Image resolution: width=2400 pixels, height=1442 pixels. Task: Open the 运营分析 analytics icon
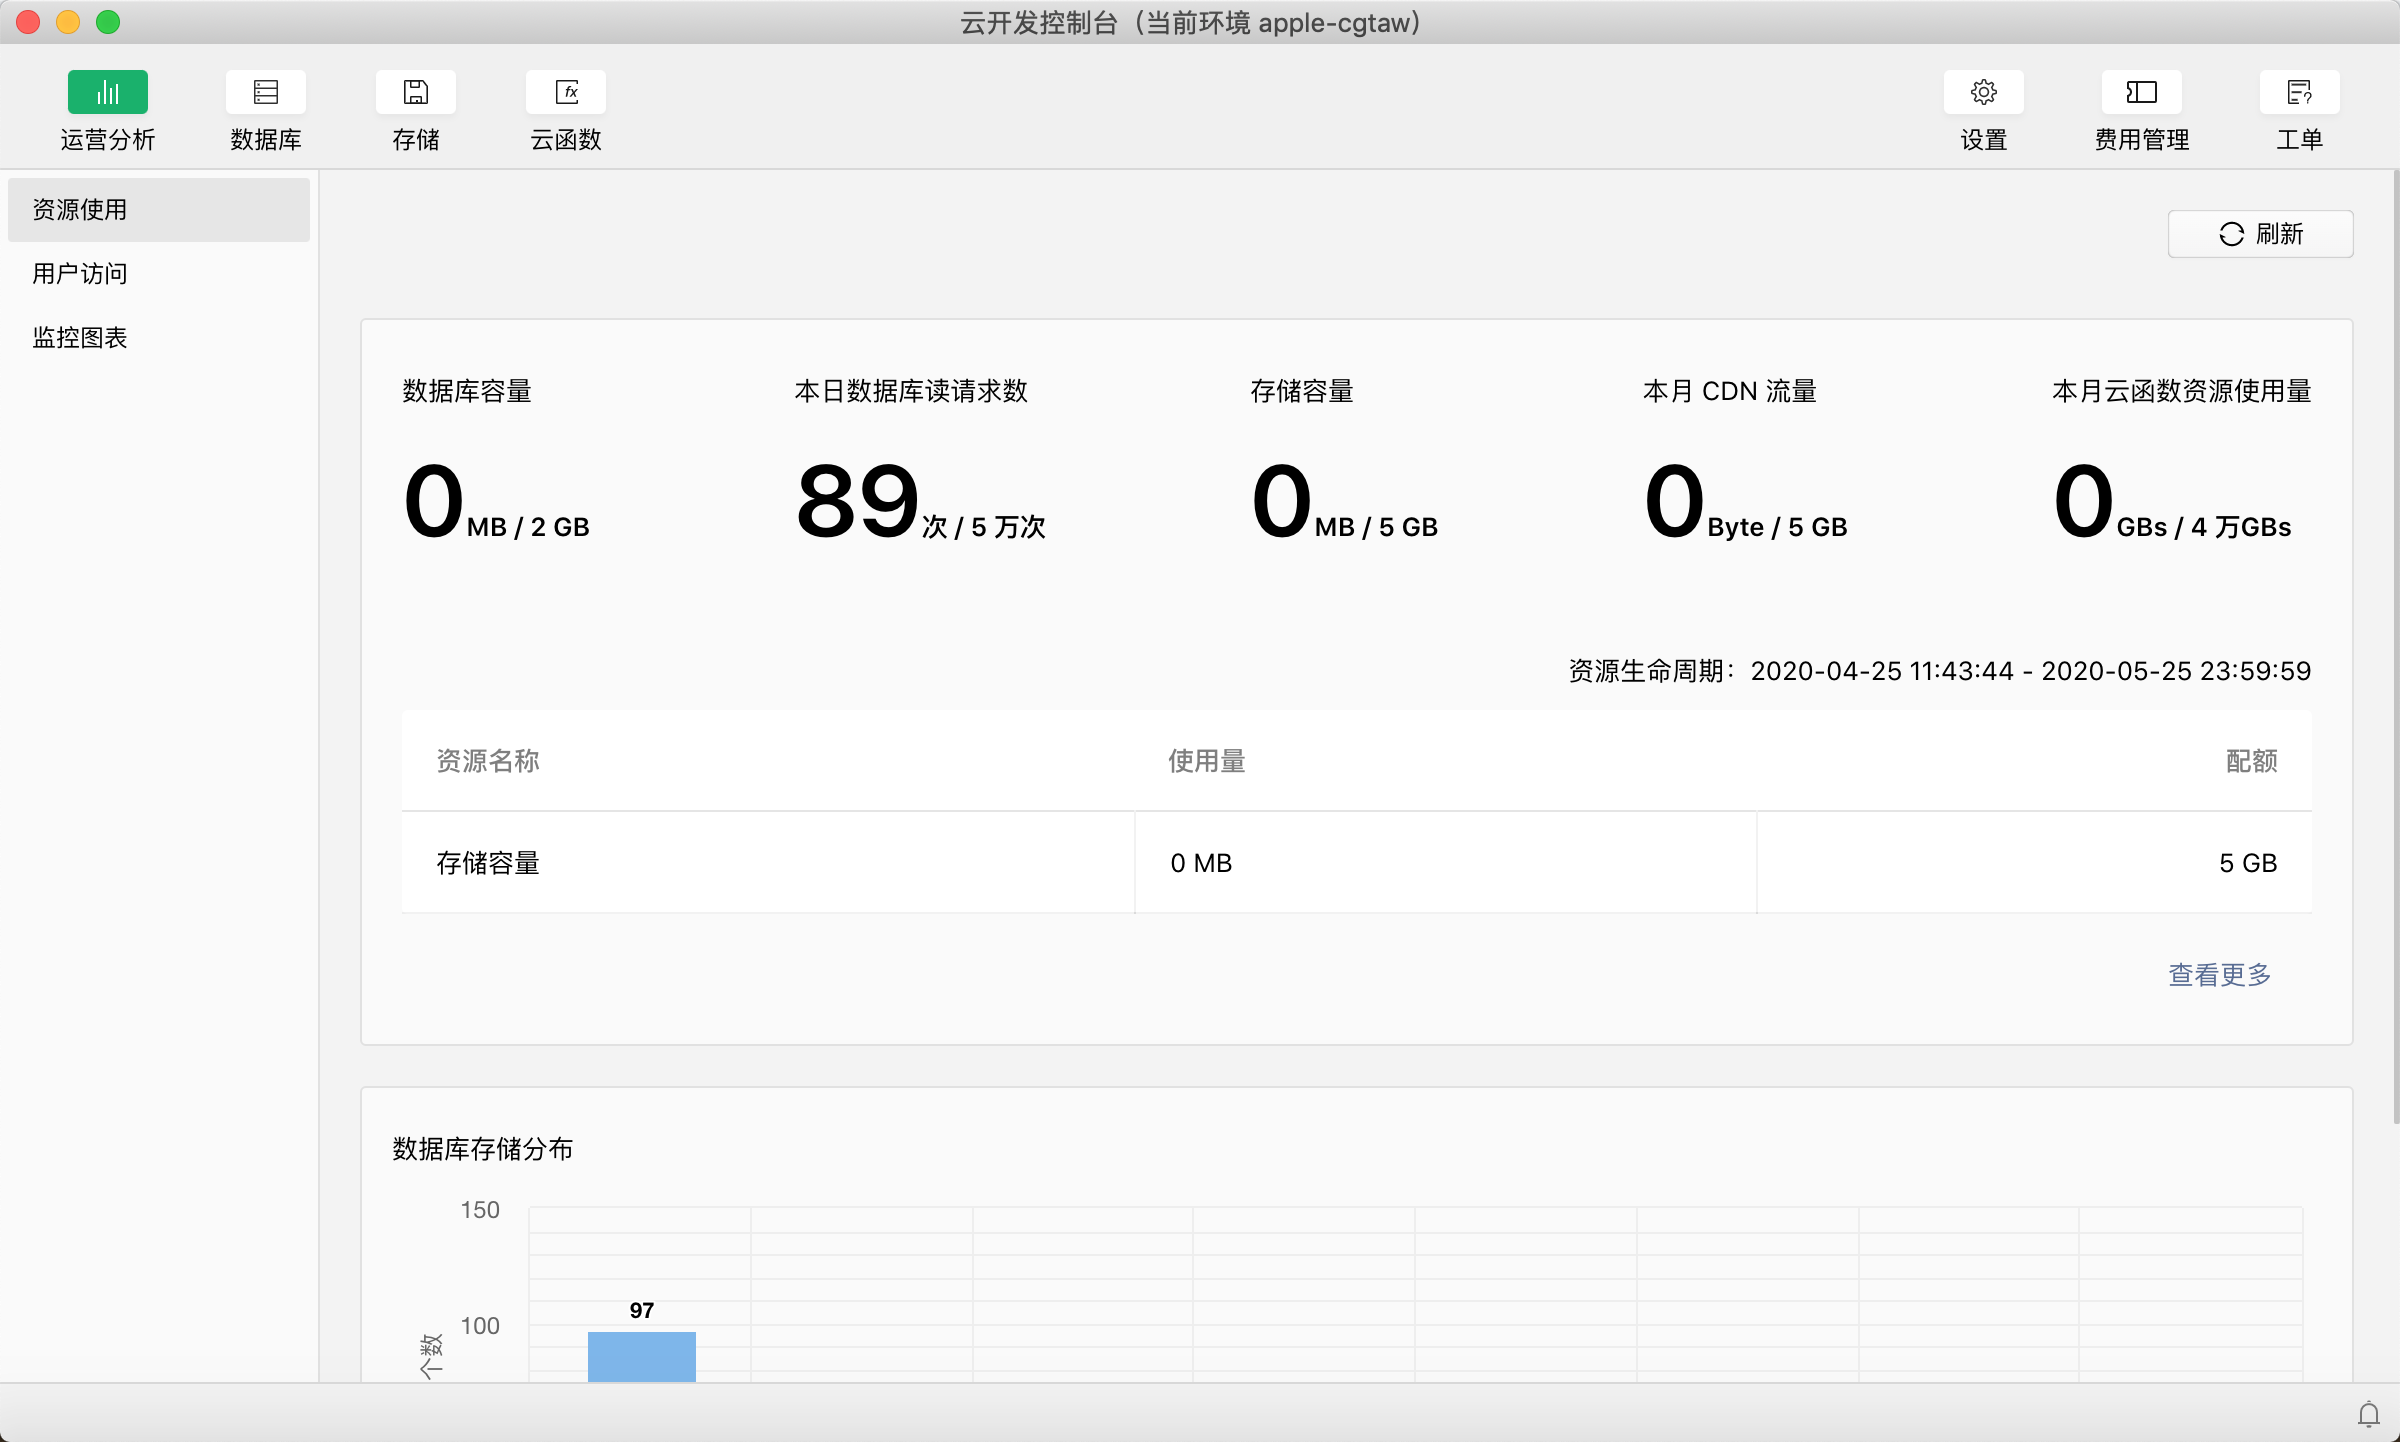click(x=107, y=93)
